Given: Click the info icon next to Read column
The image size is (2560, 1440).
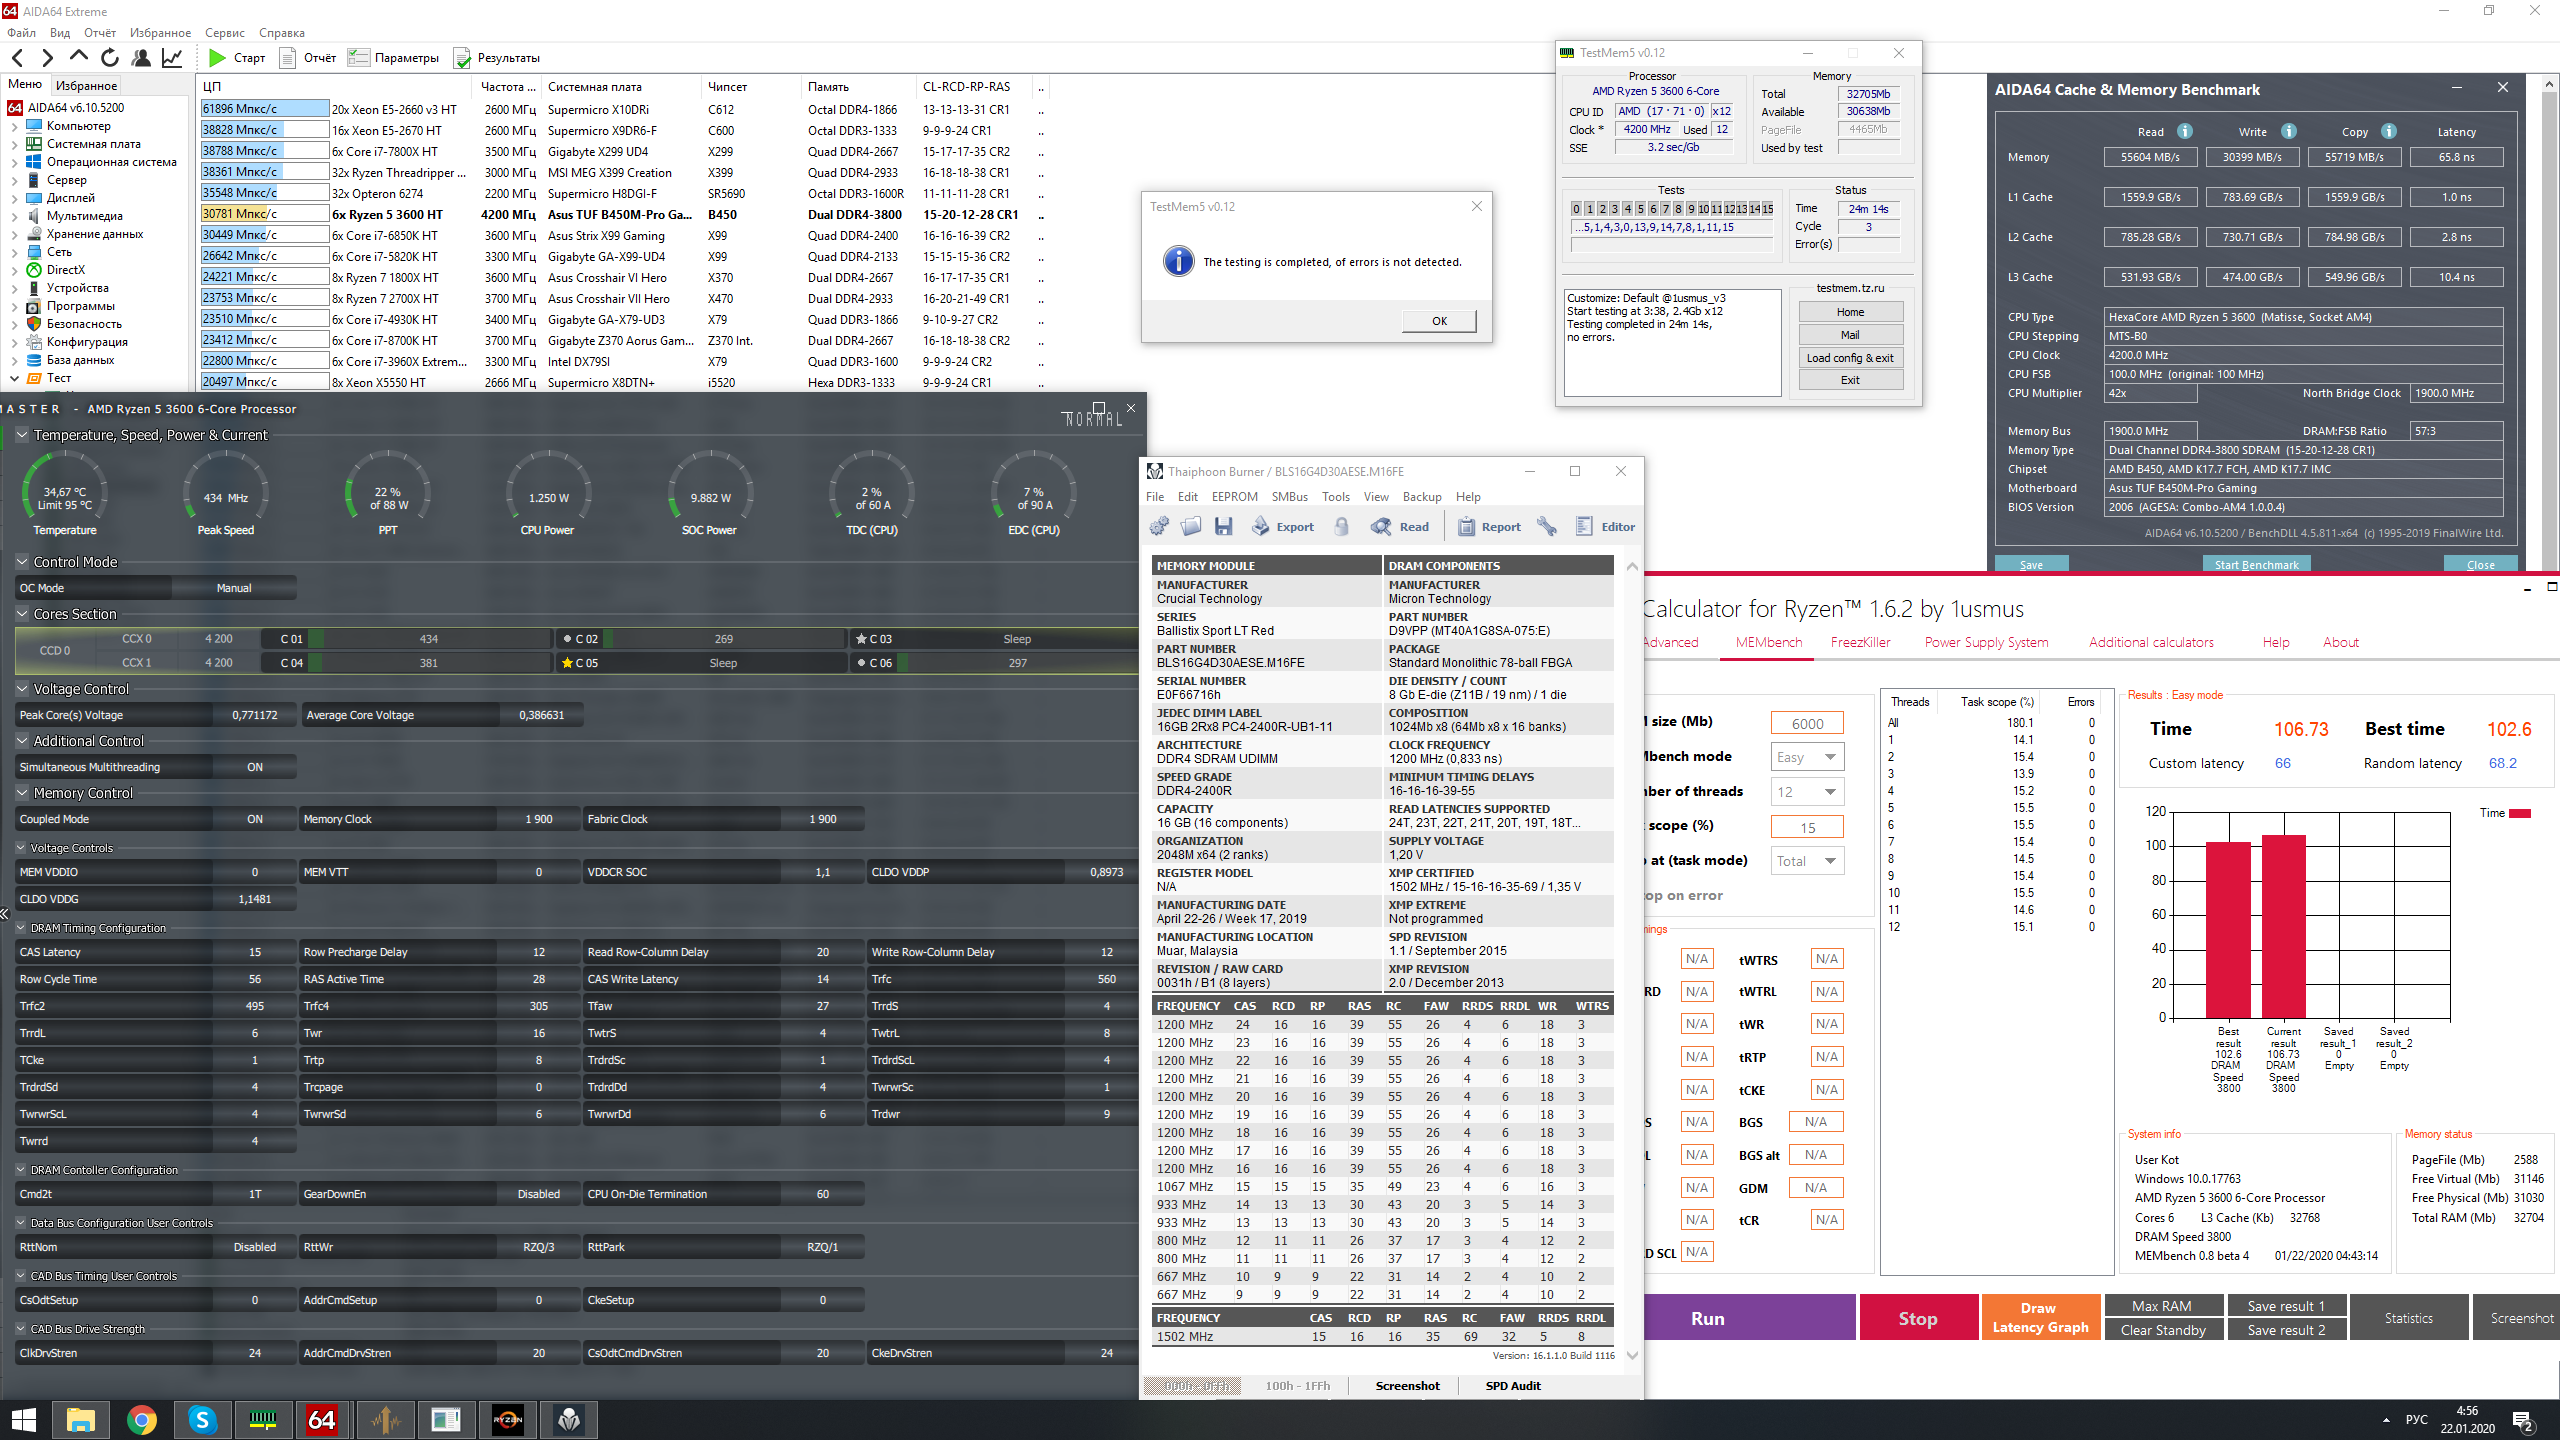Looking at the screenshot, I should tap(2185, 131).
